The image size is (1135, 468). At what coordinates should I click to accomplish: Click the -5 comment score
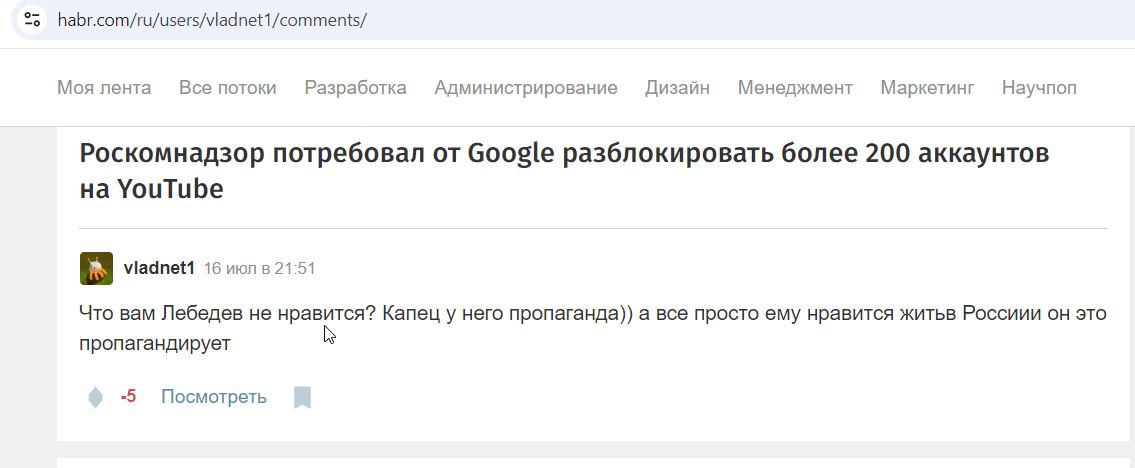(128, 397)
